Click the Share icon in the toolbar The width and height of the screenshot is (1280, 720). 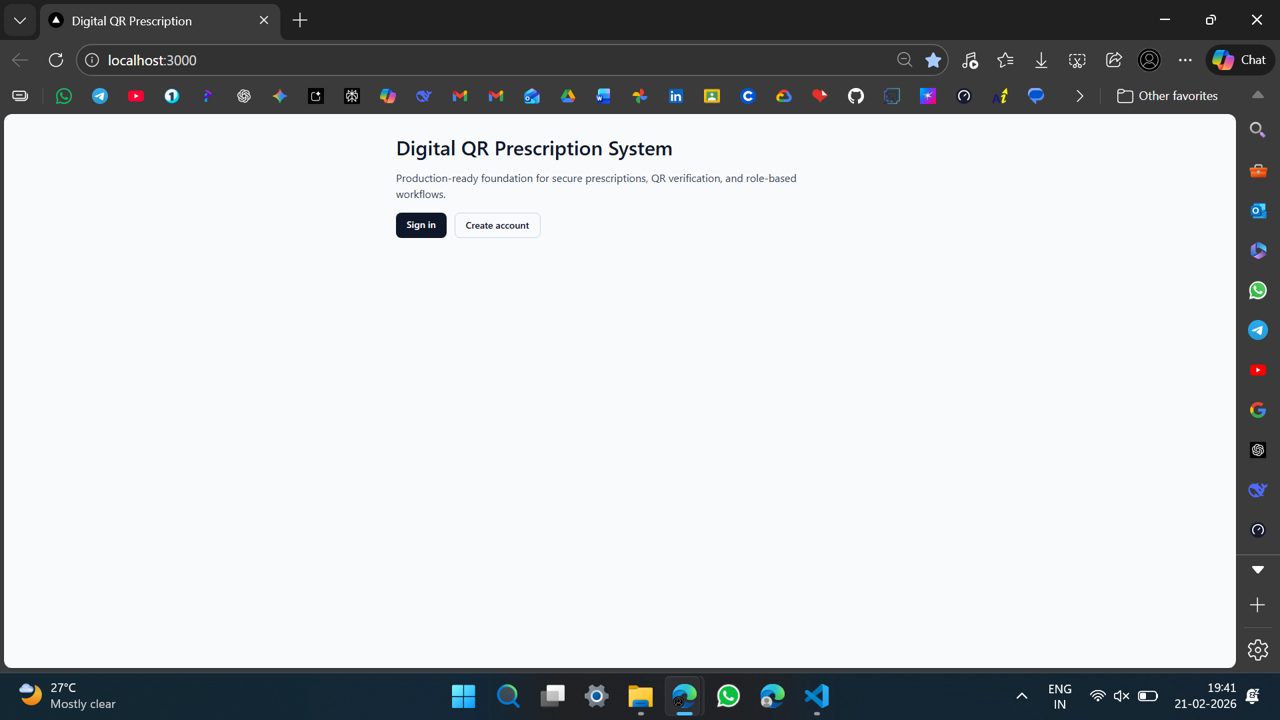tap(1113, 60)
